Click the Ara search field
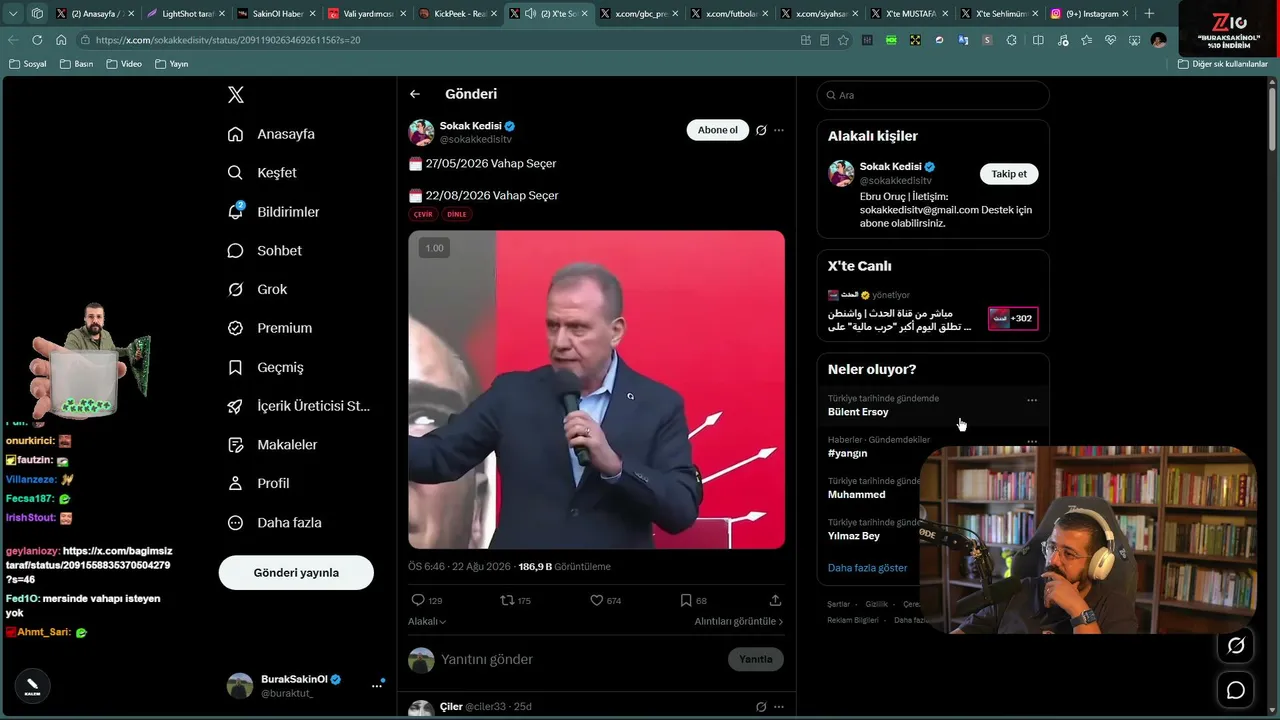Image resolution: width=1280 pixels, height=720 pixels. tap(933, 95)
